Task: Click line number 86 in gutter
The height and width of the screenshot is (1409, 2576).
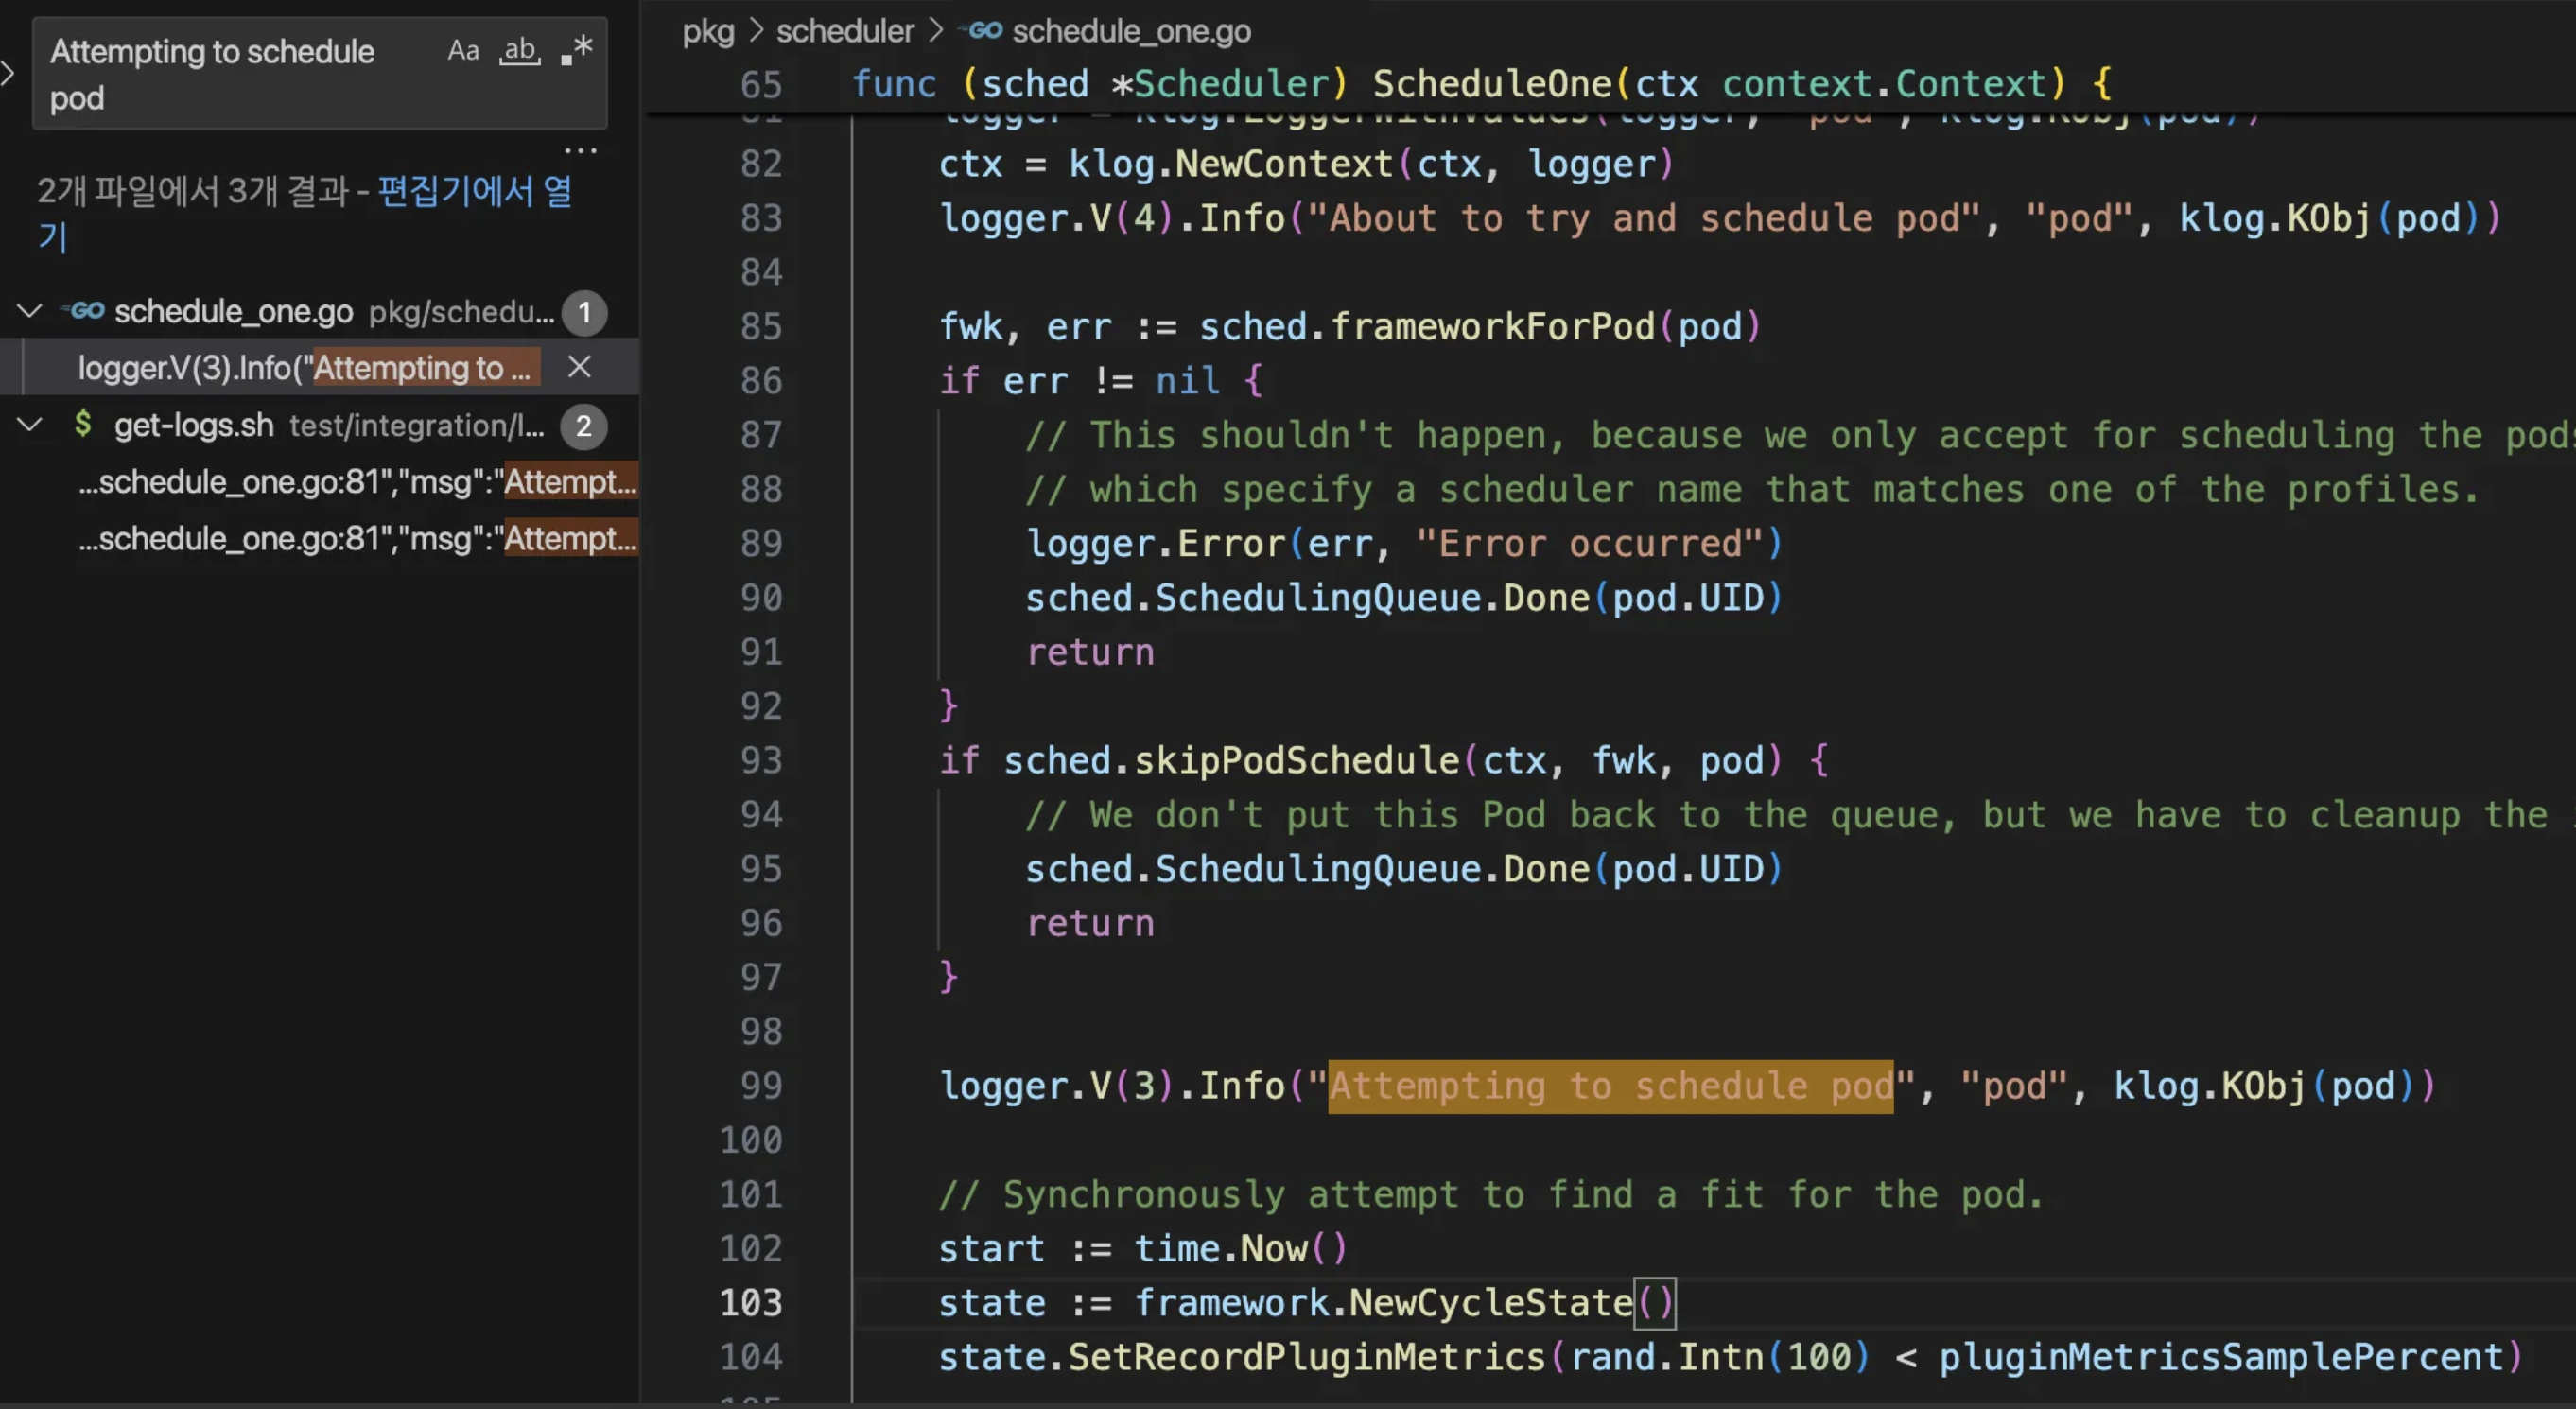Action: [761, 381]
